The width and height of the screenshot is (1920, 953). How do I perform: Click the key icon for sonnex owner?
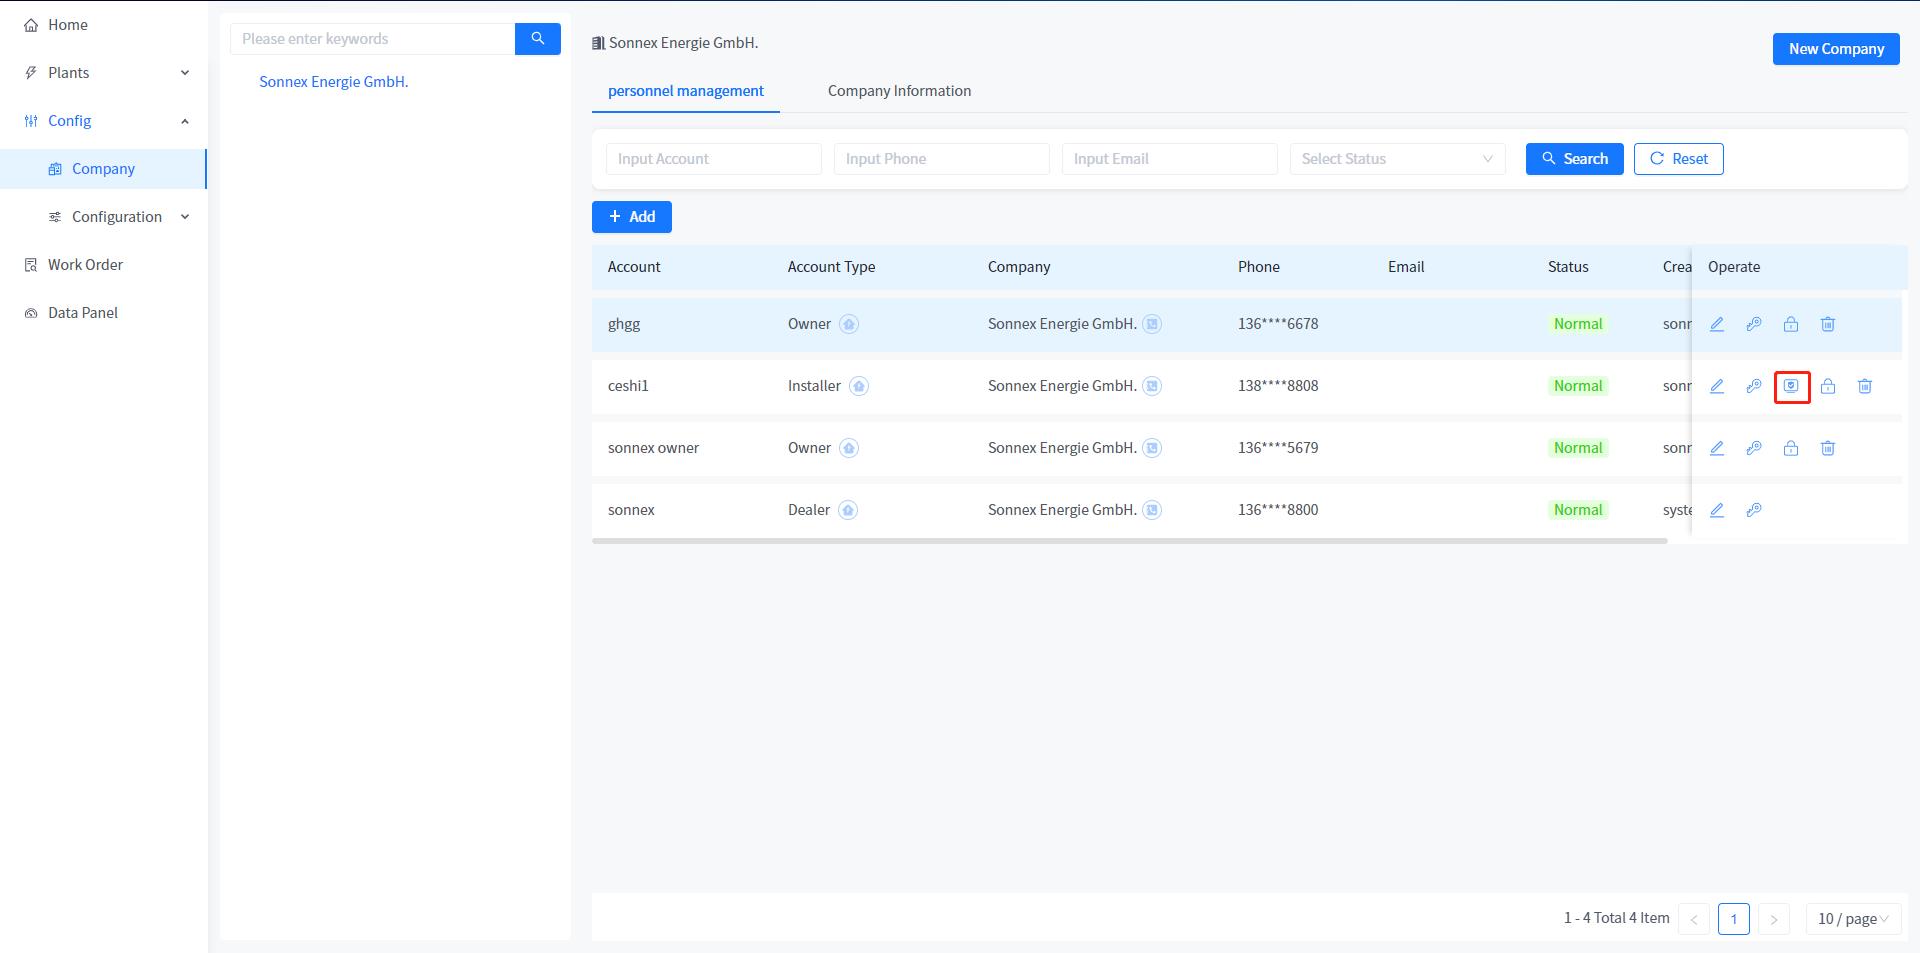tap(1754, 448)
